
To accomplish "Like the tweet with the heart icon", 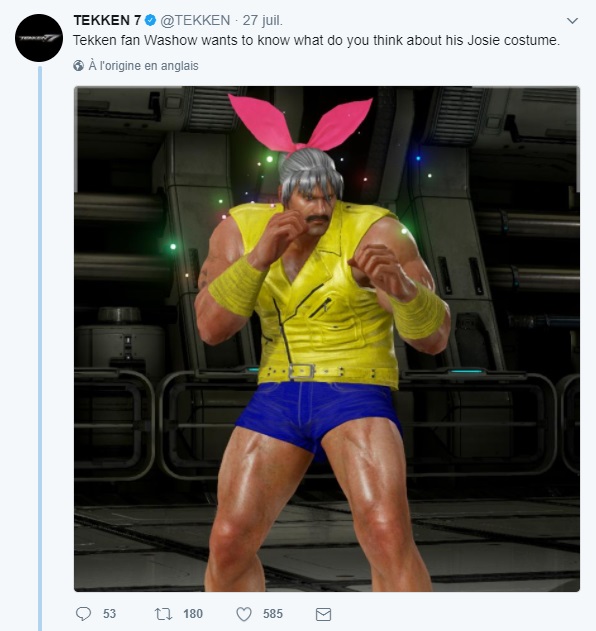I will click(243, 614).
